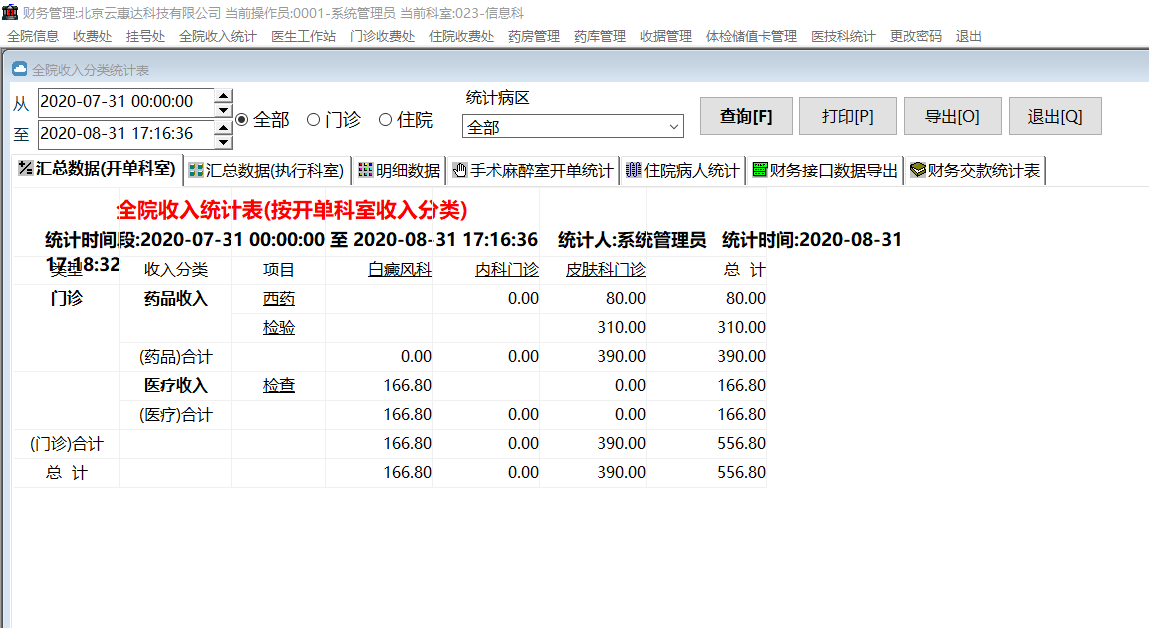Image resolution: width=1149 pixels, height=628 pixels.
Task: Select the 全部 radio button
Action: pos(242,120)
